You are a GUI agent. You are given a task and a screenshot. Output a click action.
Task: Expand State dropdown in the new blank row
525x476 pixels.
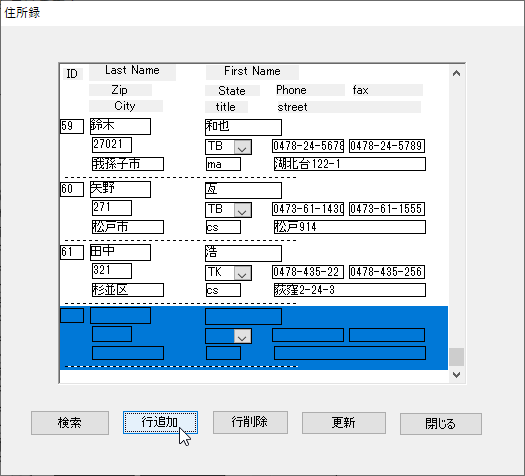click(x=242, y=336)
